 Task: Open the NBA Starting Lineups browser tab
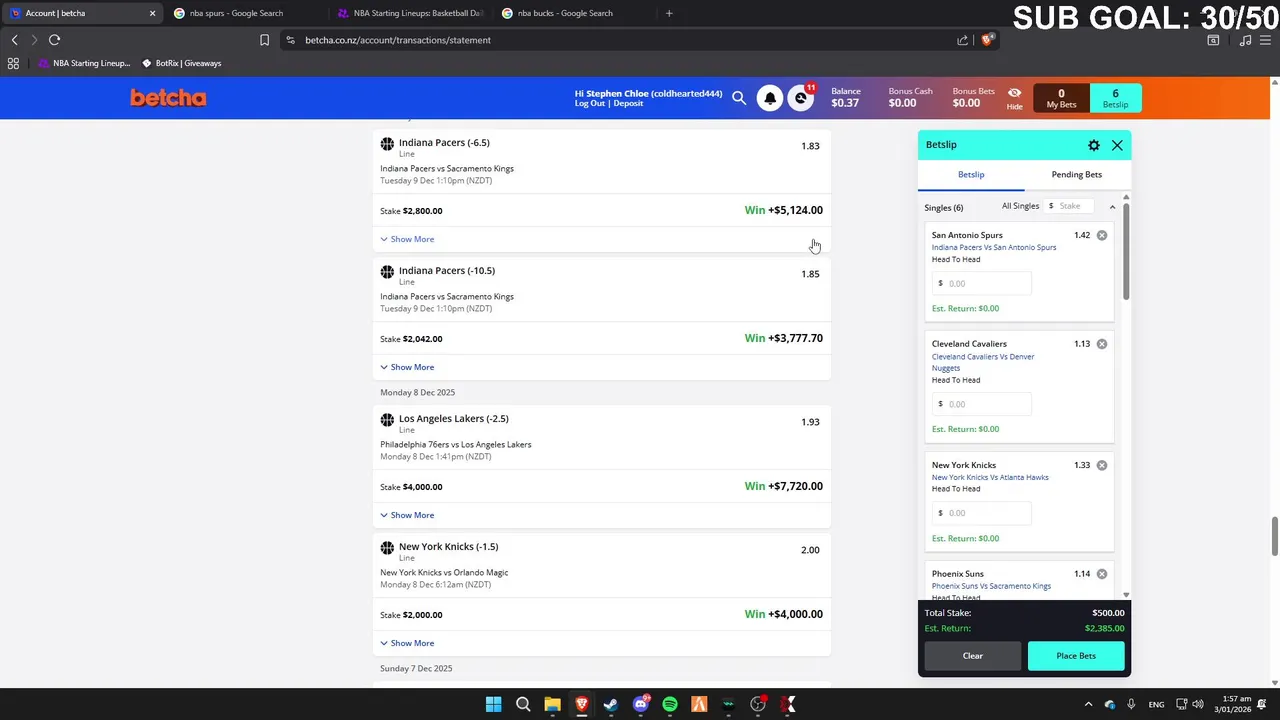pyautogui.click(x=410, y=13)
